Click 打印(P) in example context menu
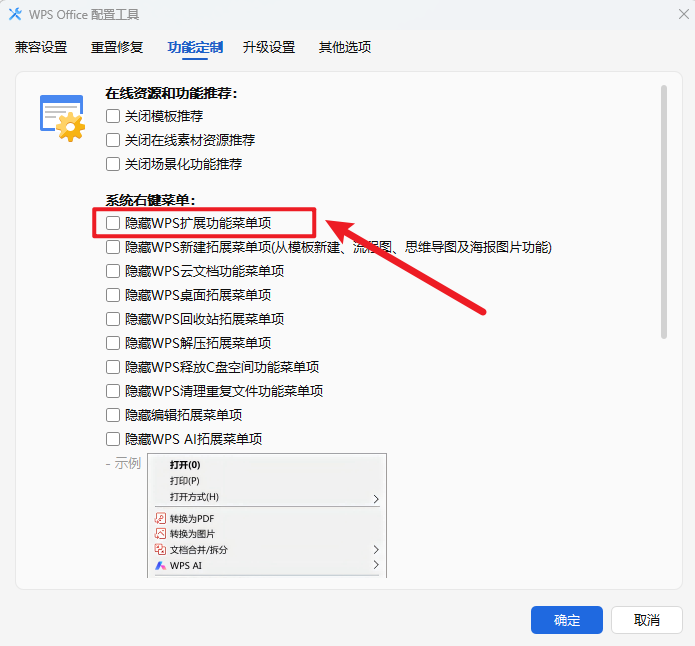Viewport: 695px width, 646px height. (184, 481)
